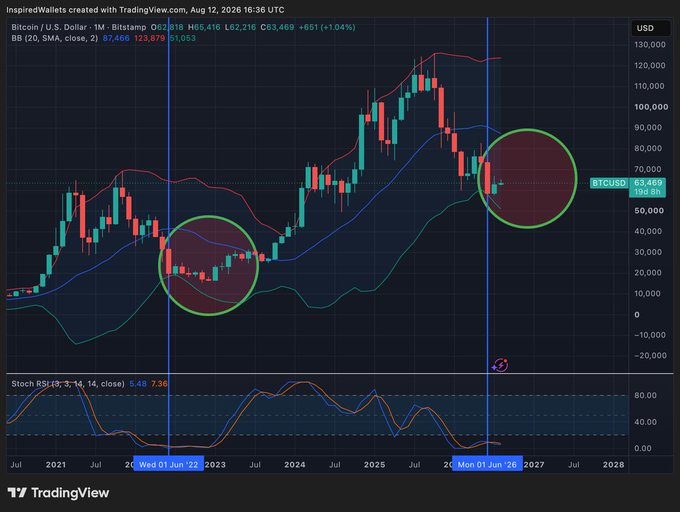Click the 80.00 Stoch RSI axis label
The image size is (680, 512).
coord(645,395)
